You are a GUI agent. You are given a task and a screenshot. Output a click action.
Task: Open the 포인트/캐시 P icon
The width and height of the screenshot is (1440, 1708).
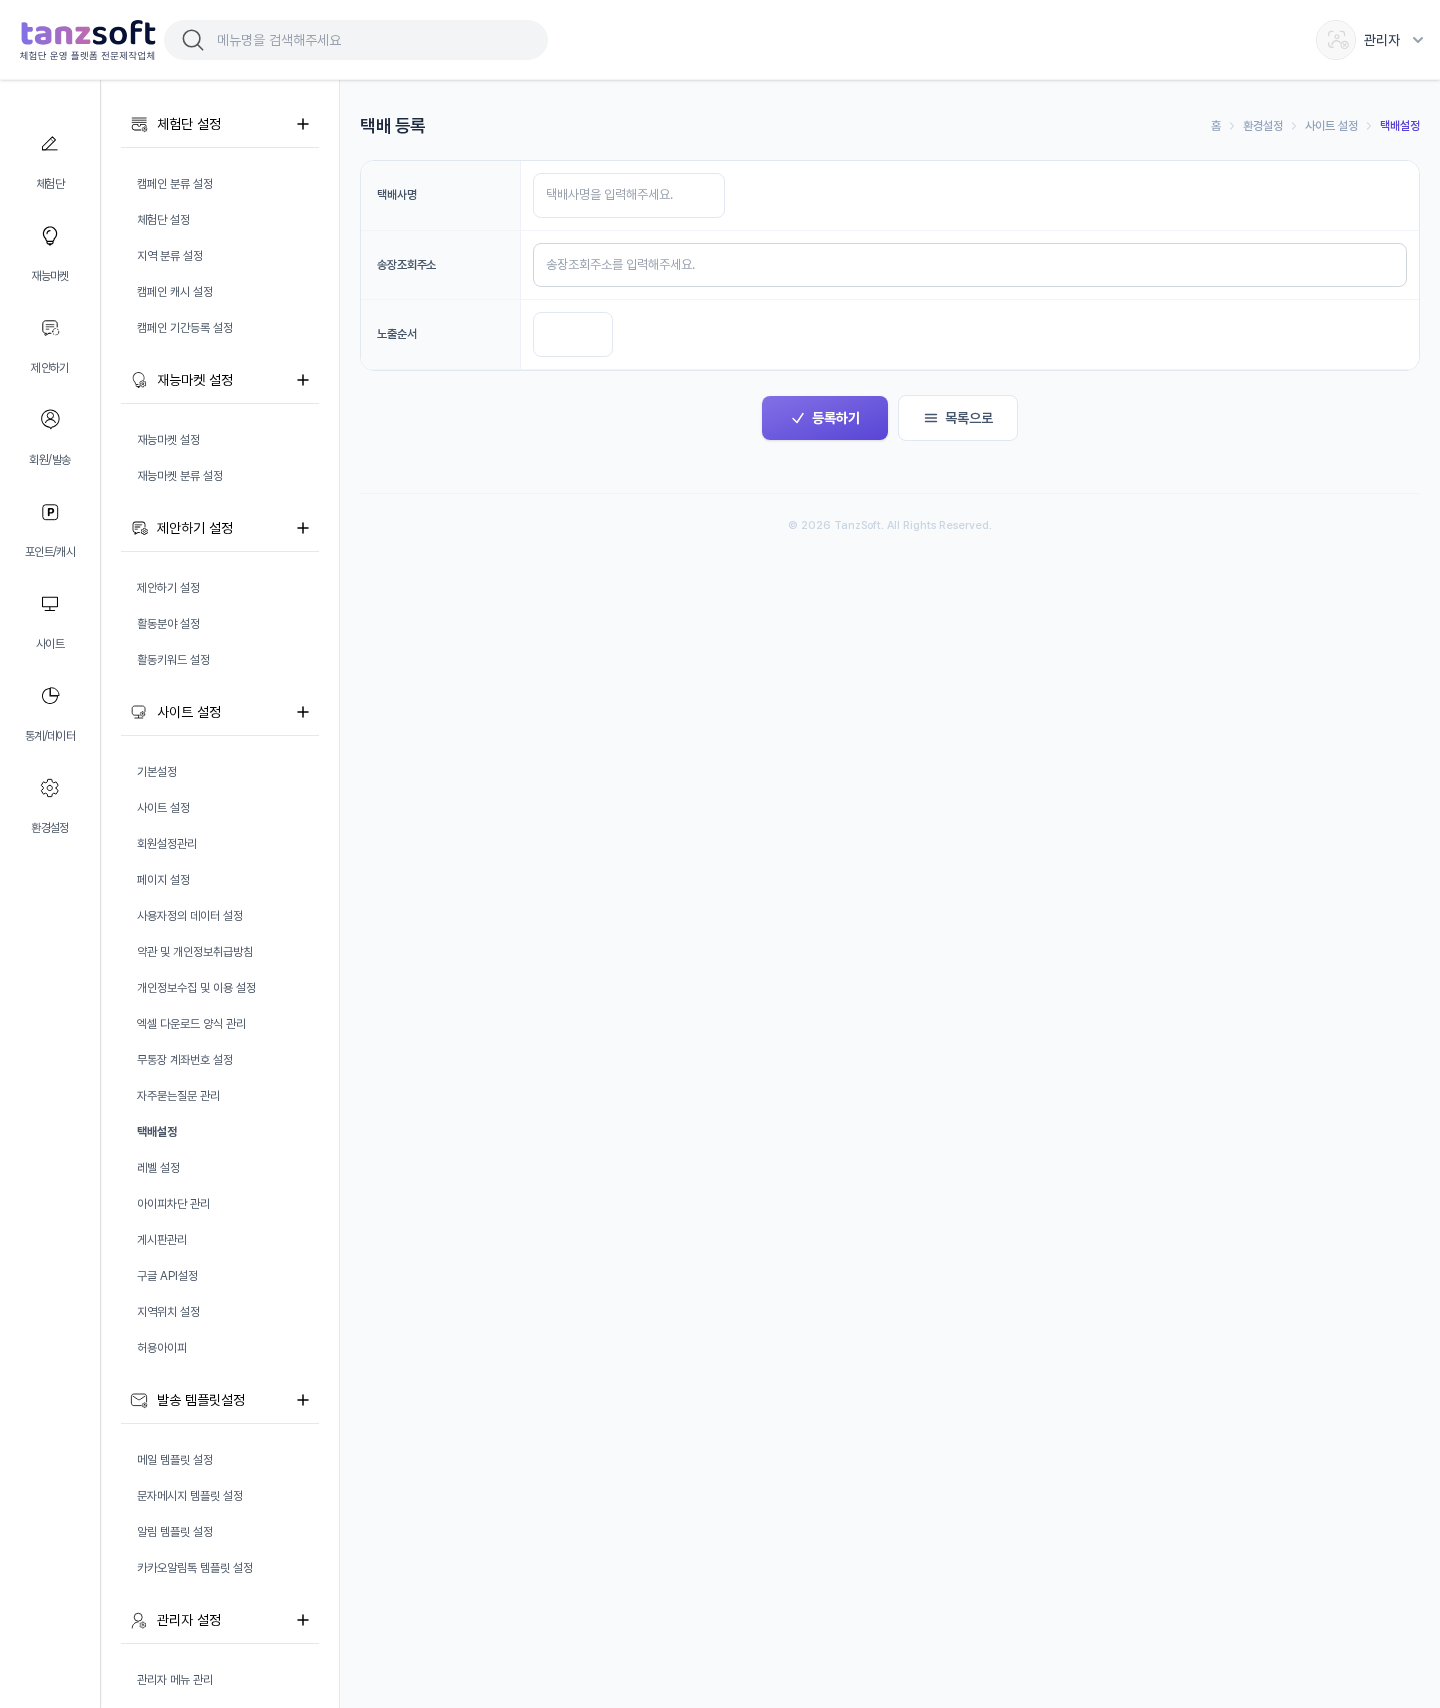click(x=50, y=512)
